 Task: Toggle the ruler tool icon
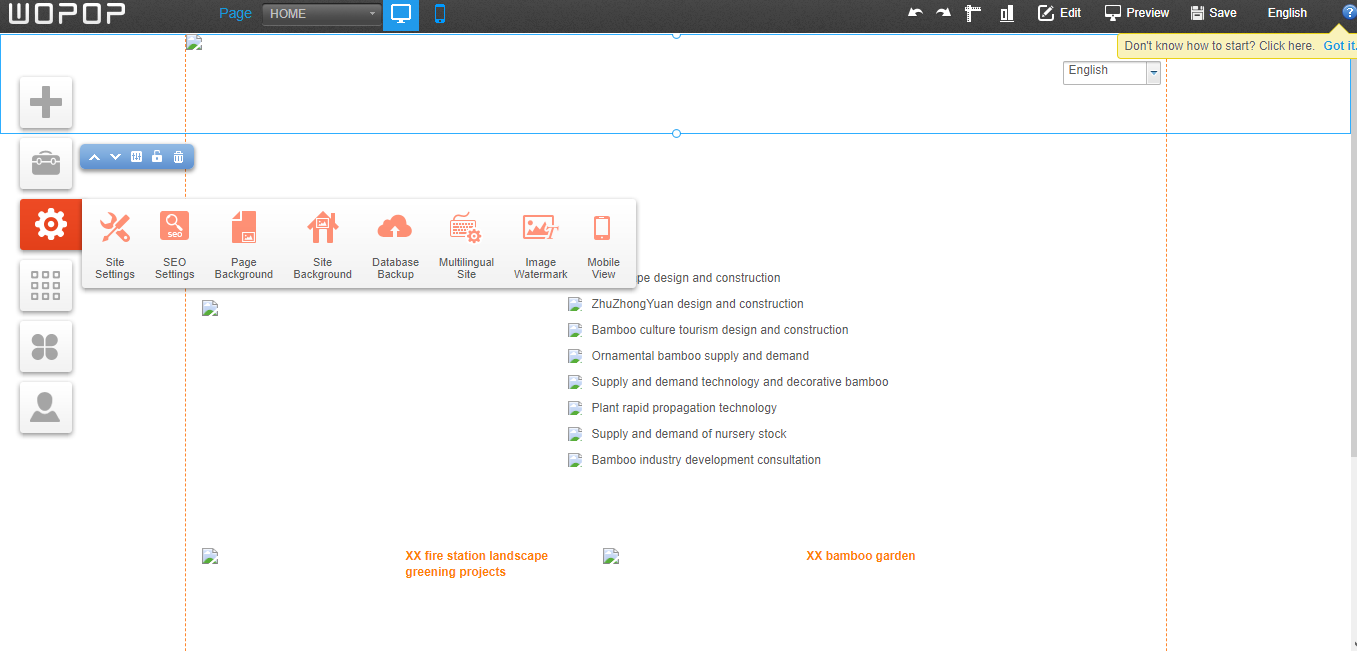[973, 13]
